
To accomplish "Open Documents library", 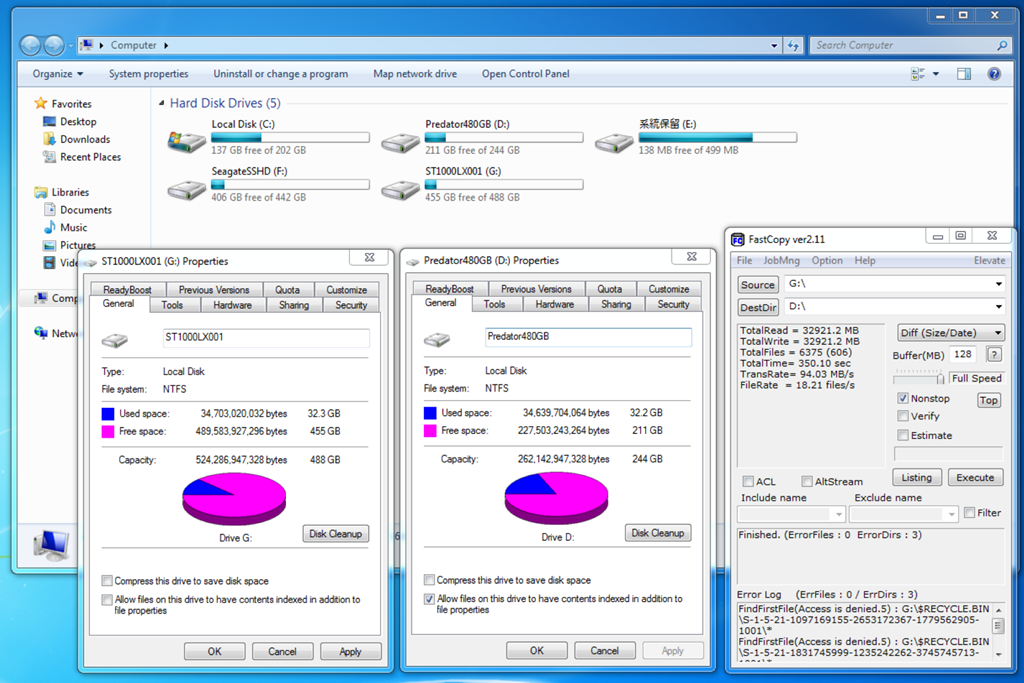I will pos(86,210).
